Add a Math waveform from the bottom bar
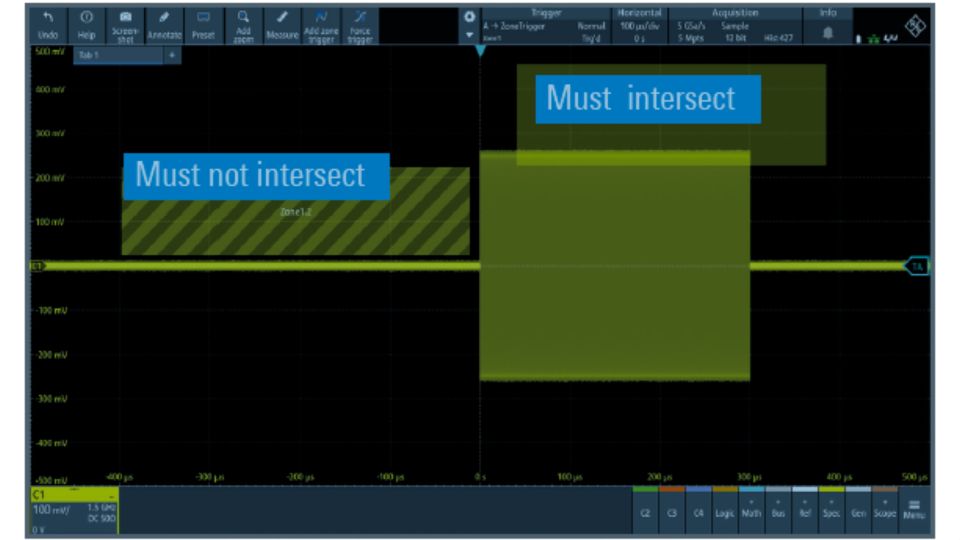The height and width of the screenshot is (540, 960). [x=751, y=511]
